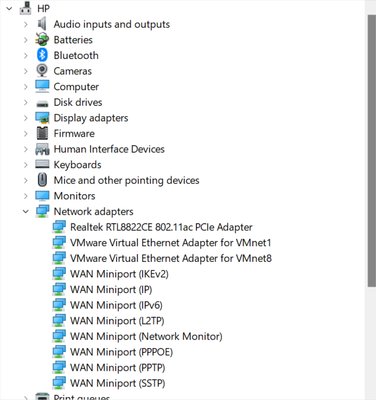Select WAN Miniport (Network Monitor) entry
376x400 pixels.
point(146,336)
